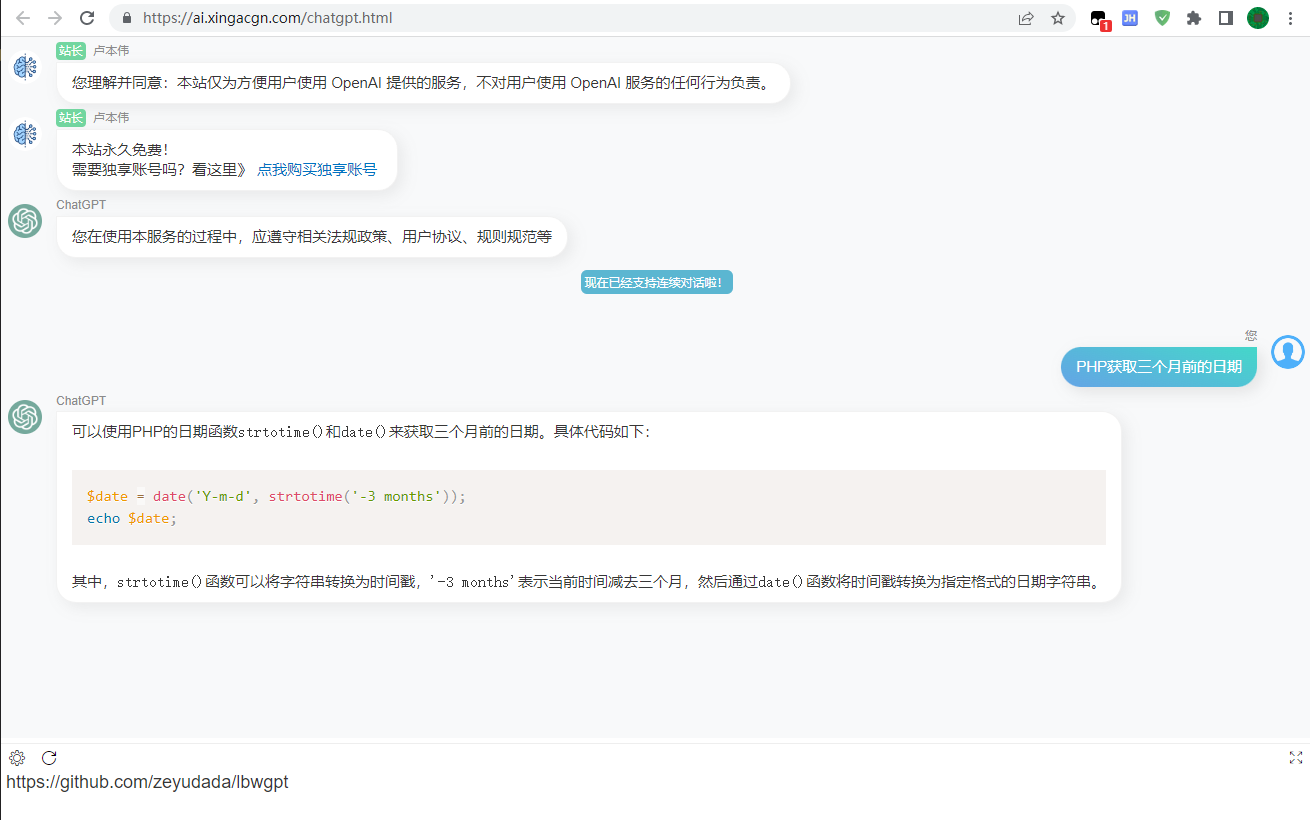Bookmark the page with the star icon
This screenshot has width=1310, height=820.
1058,18
